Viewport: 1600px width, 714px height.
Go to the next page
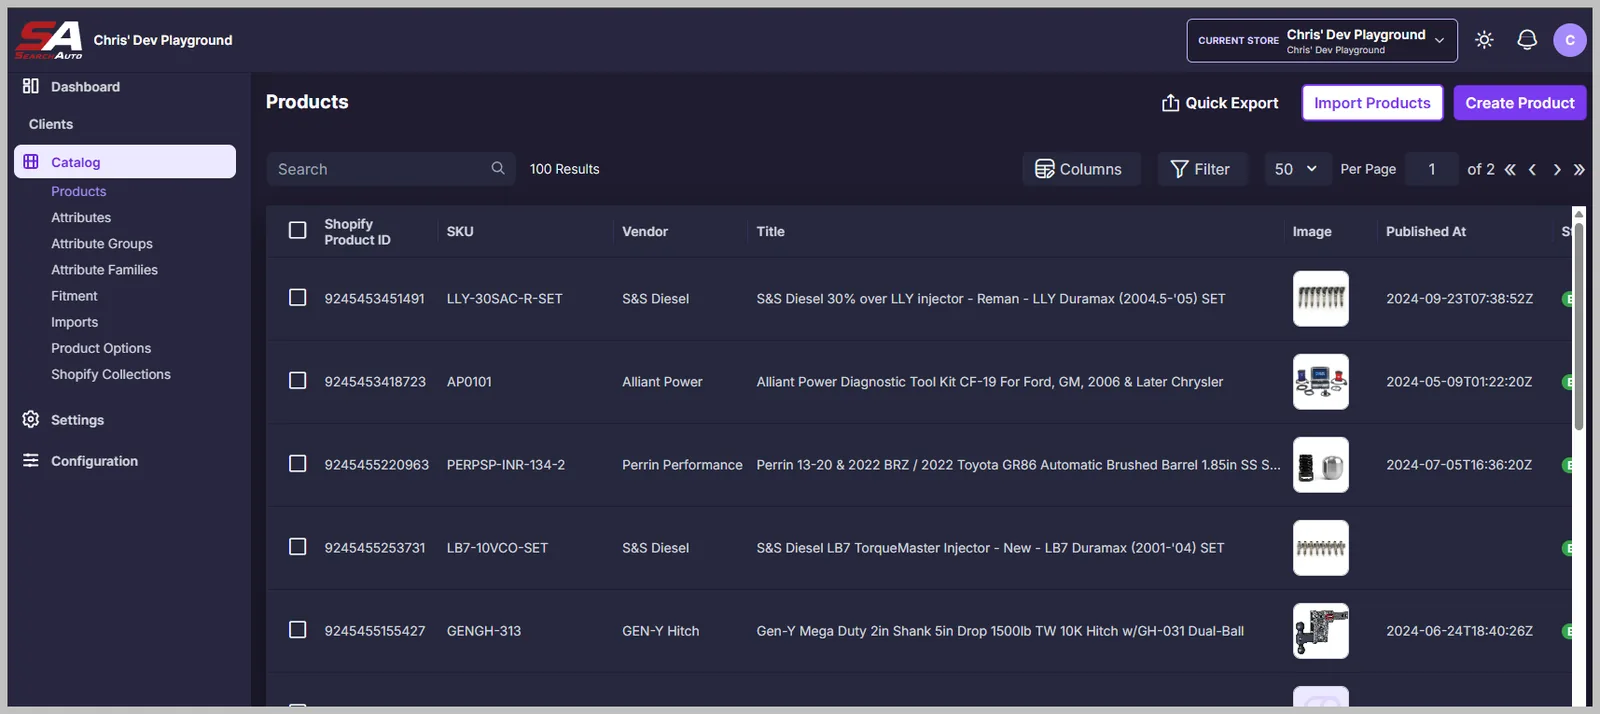pyautogui.click(x=1557, y=169)
